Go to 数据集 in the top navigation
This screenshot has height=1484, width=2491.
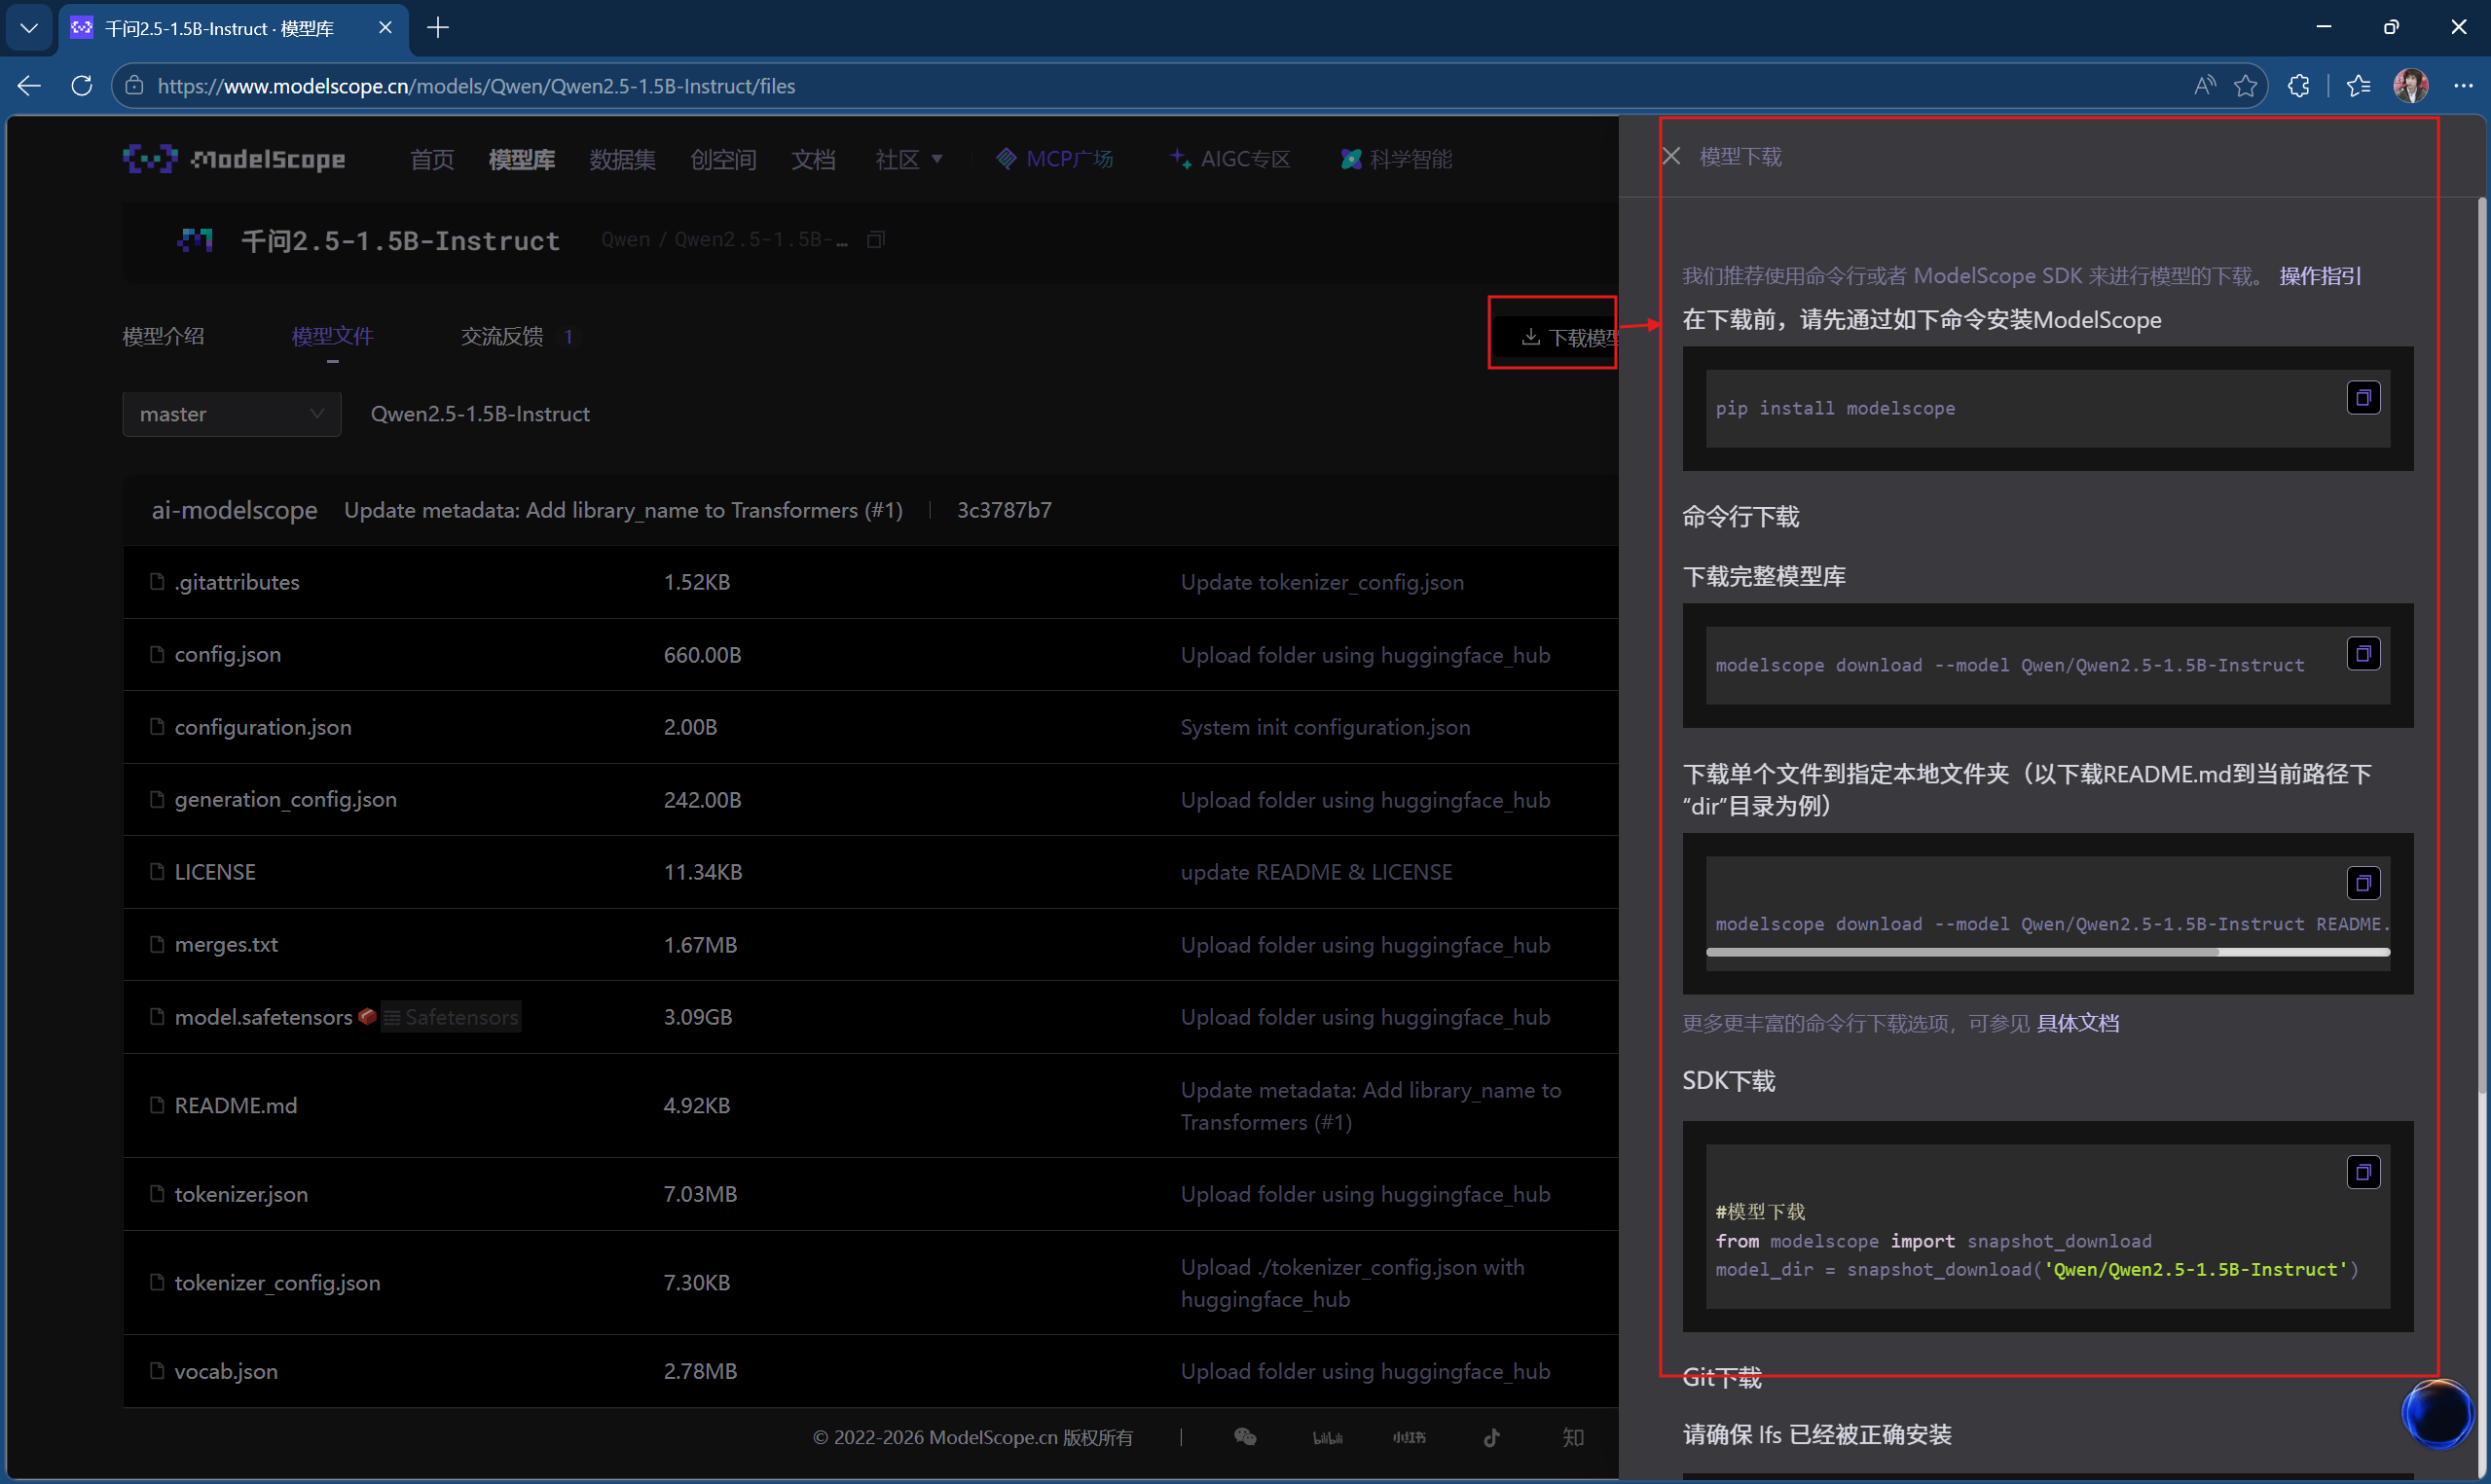pyautogui.click(x=622, y=159)
